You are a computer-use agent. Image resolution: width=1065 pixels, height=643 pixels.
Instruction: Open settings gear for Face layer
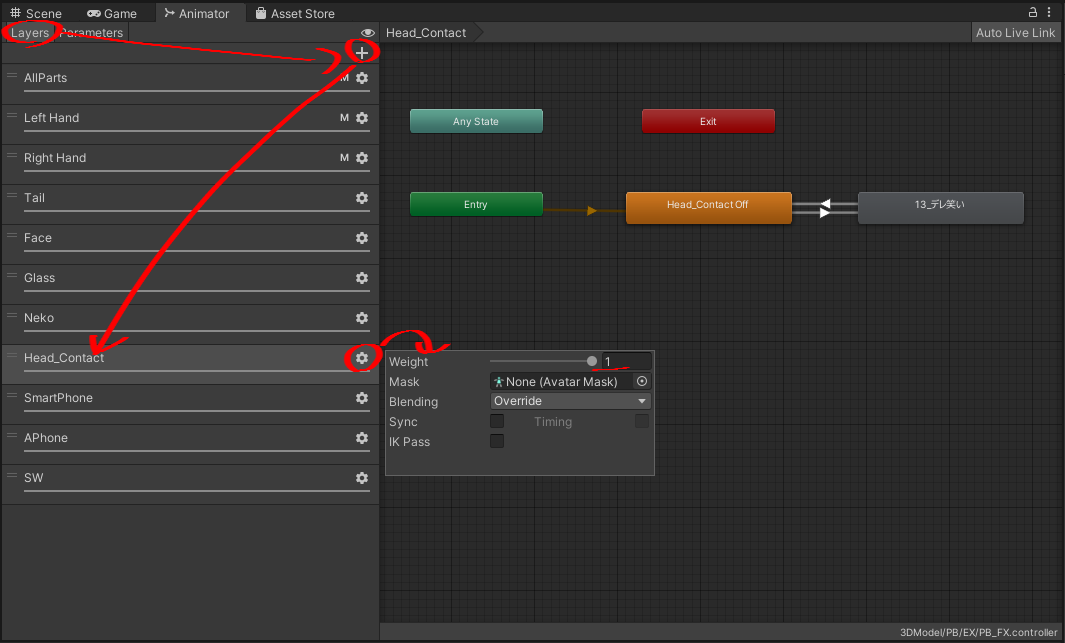[x=362, y=238]
